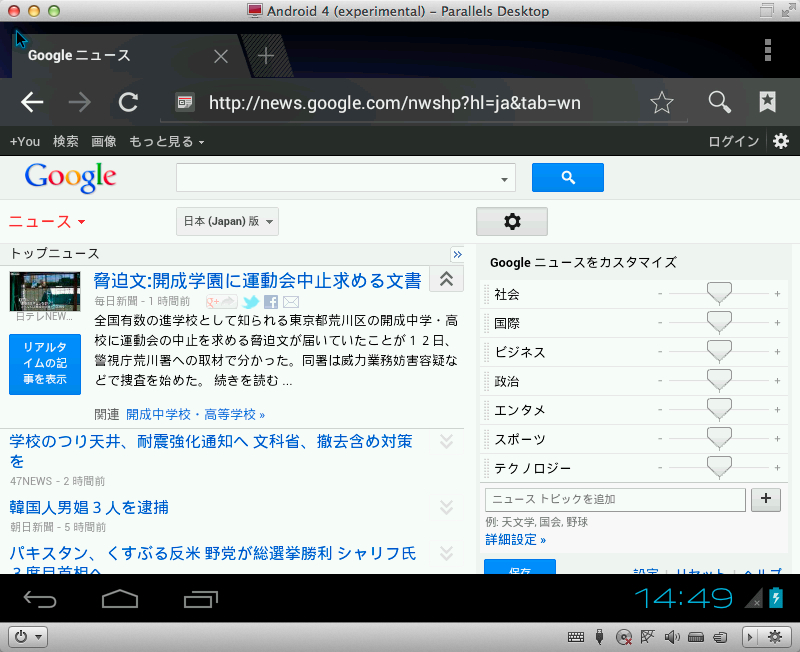Viewport: 800px width, 652px height.
Task: Expand the 韓国人男娼 story chevron
Action: (446, 507)
